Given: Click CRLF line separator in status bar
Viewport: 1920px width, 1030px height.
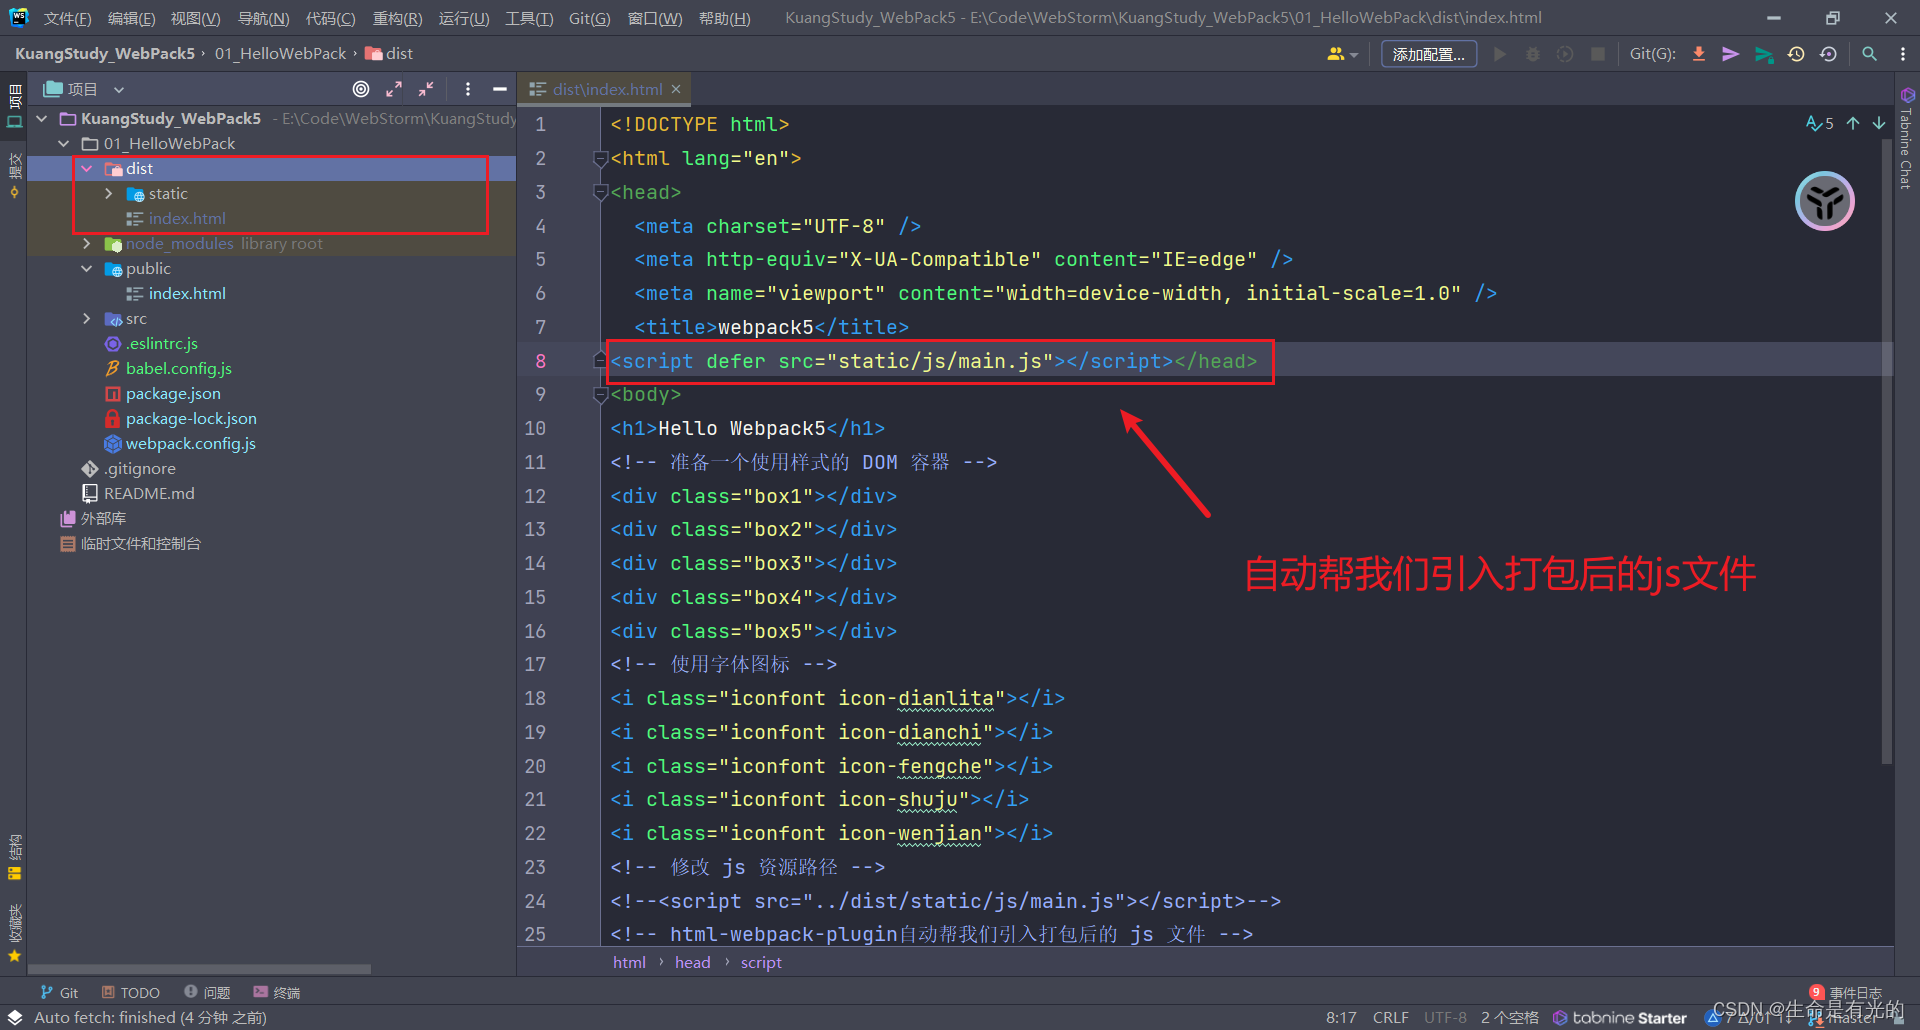Looking at the screenshot, I should (x=1390, y=1017).
